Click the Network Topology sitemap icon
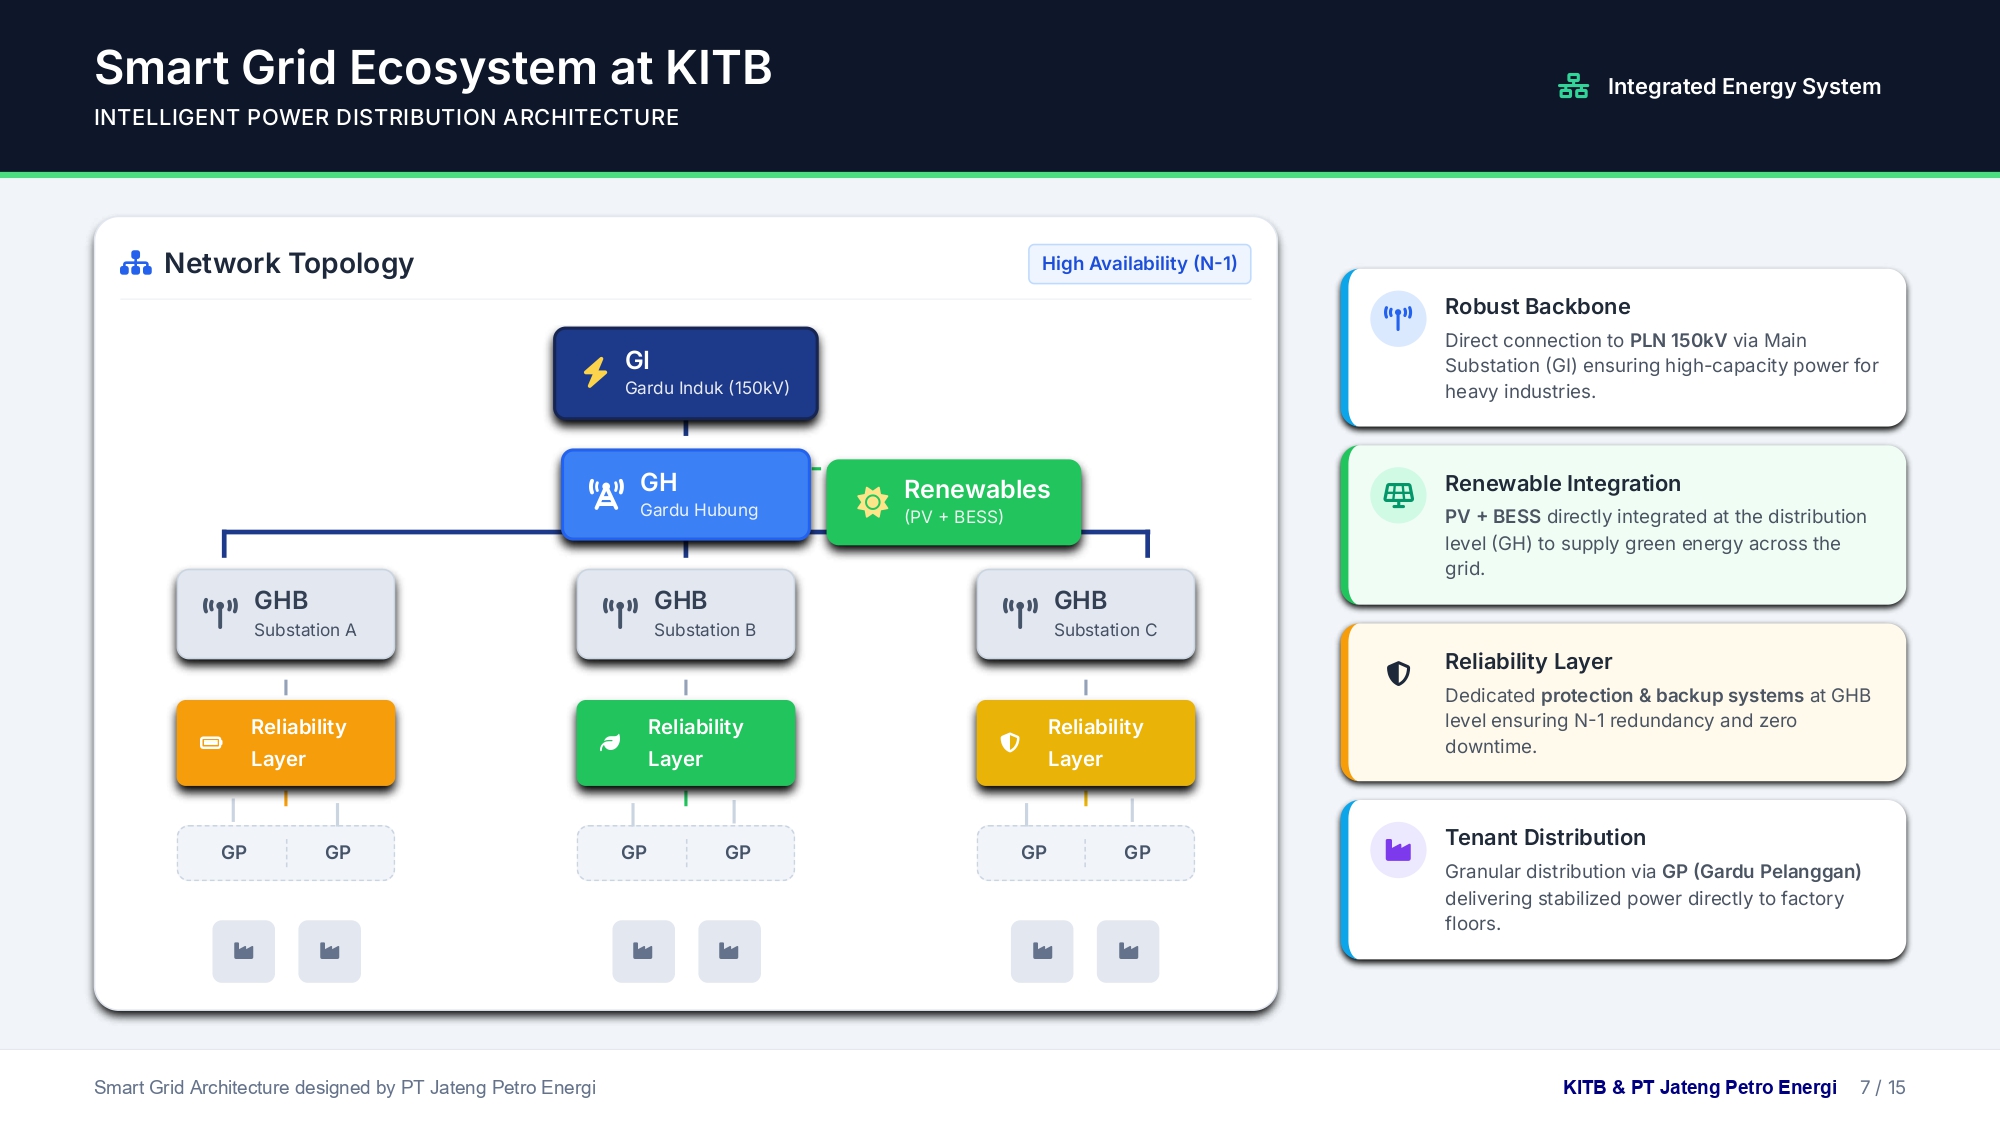The image size is (2000, 1125). tap(136, 263)
